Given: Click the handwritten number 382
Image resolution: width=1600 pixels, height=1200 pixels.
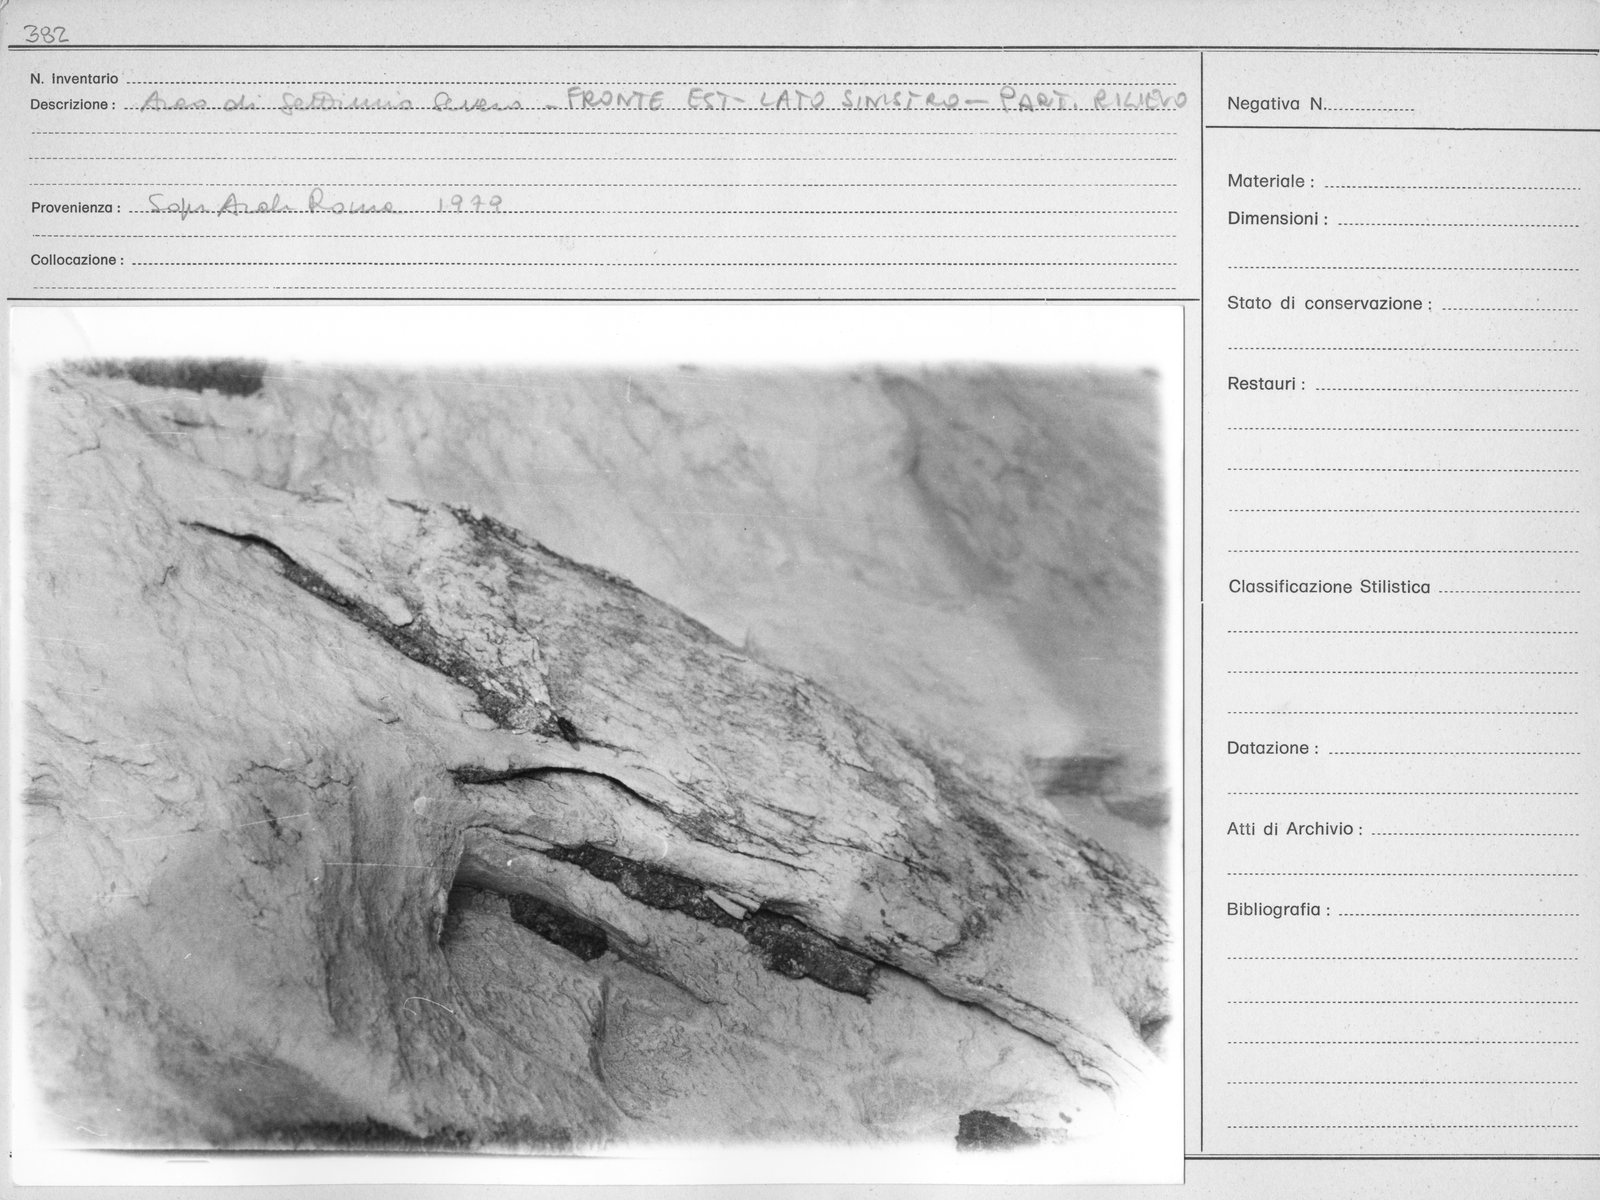Looking at the screenshot, I should pyautogui.click(x=46, y=34).
